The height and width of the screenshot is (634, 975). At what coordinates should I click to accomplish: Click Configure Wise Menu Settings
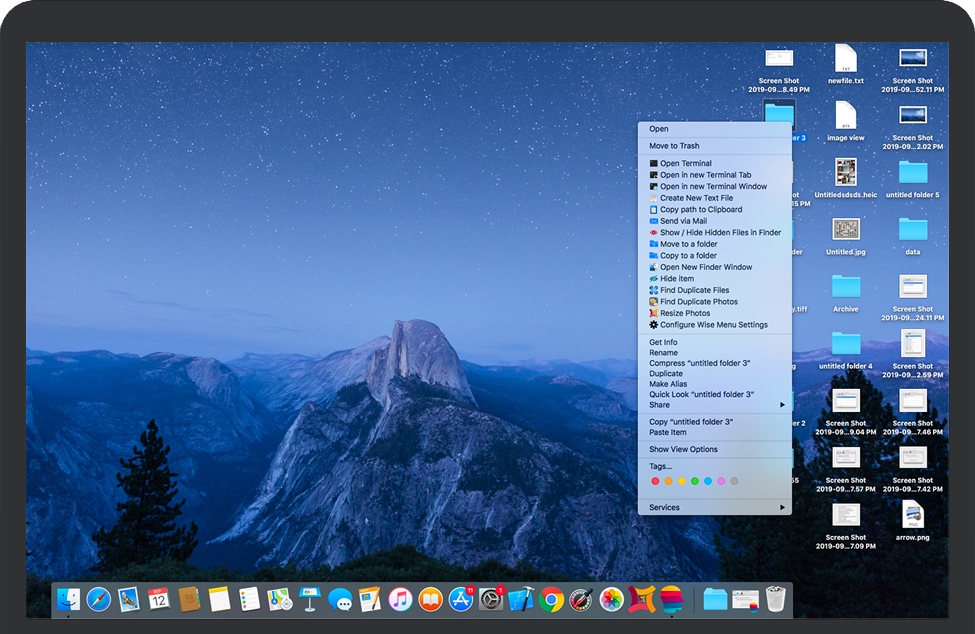click(x=713, y=325)
